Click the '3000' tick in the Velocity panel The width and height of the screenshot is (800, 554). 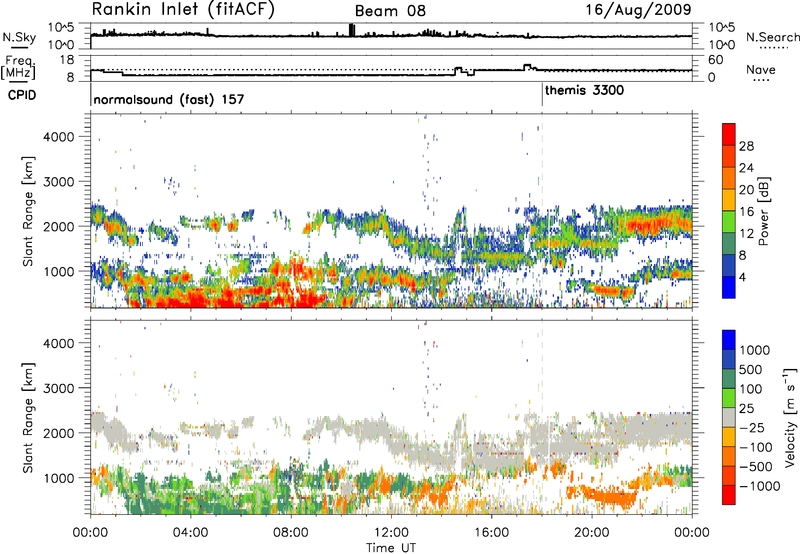(x=59, y=388)
